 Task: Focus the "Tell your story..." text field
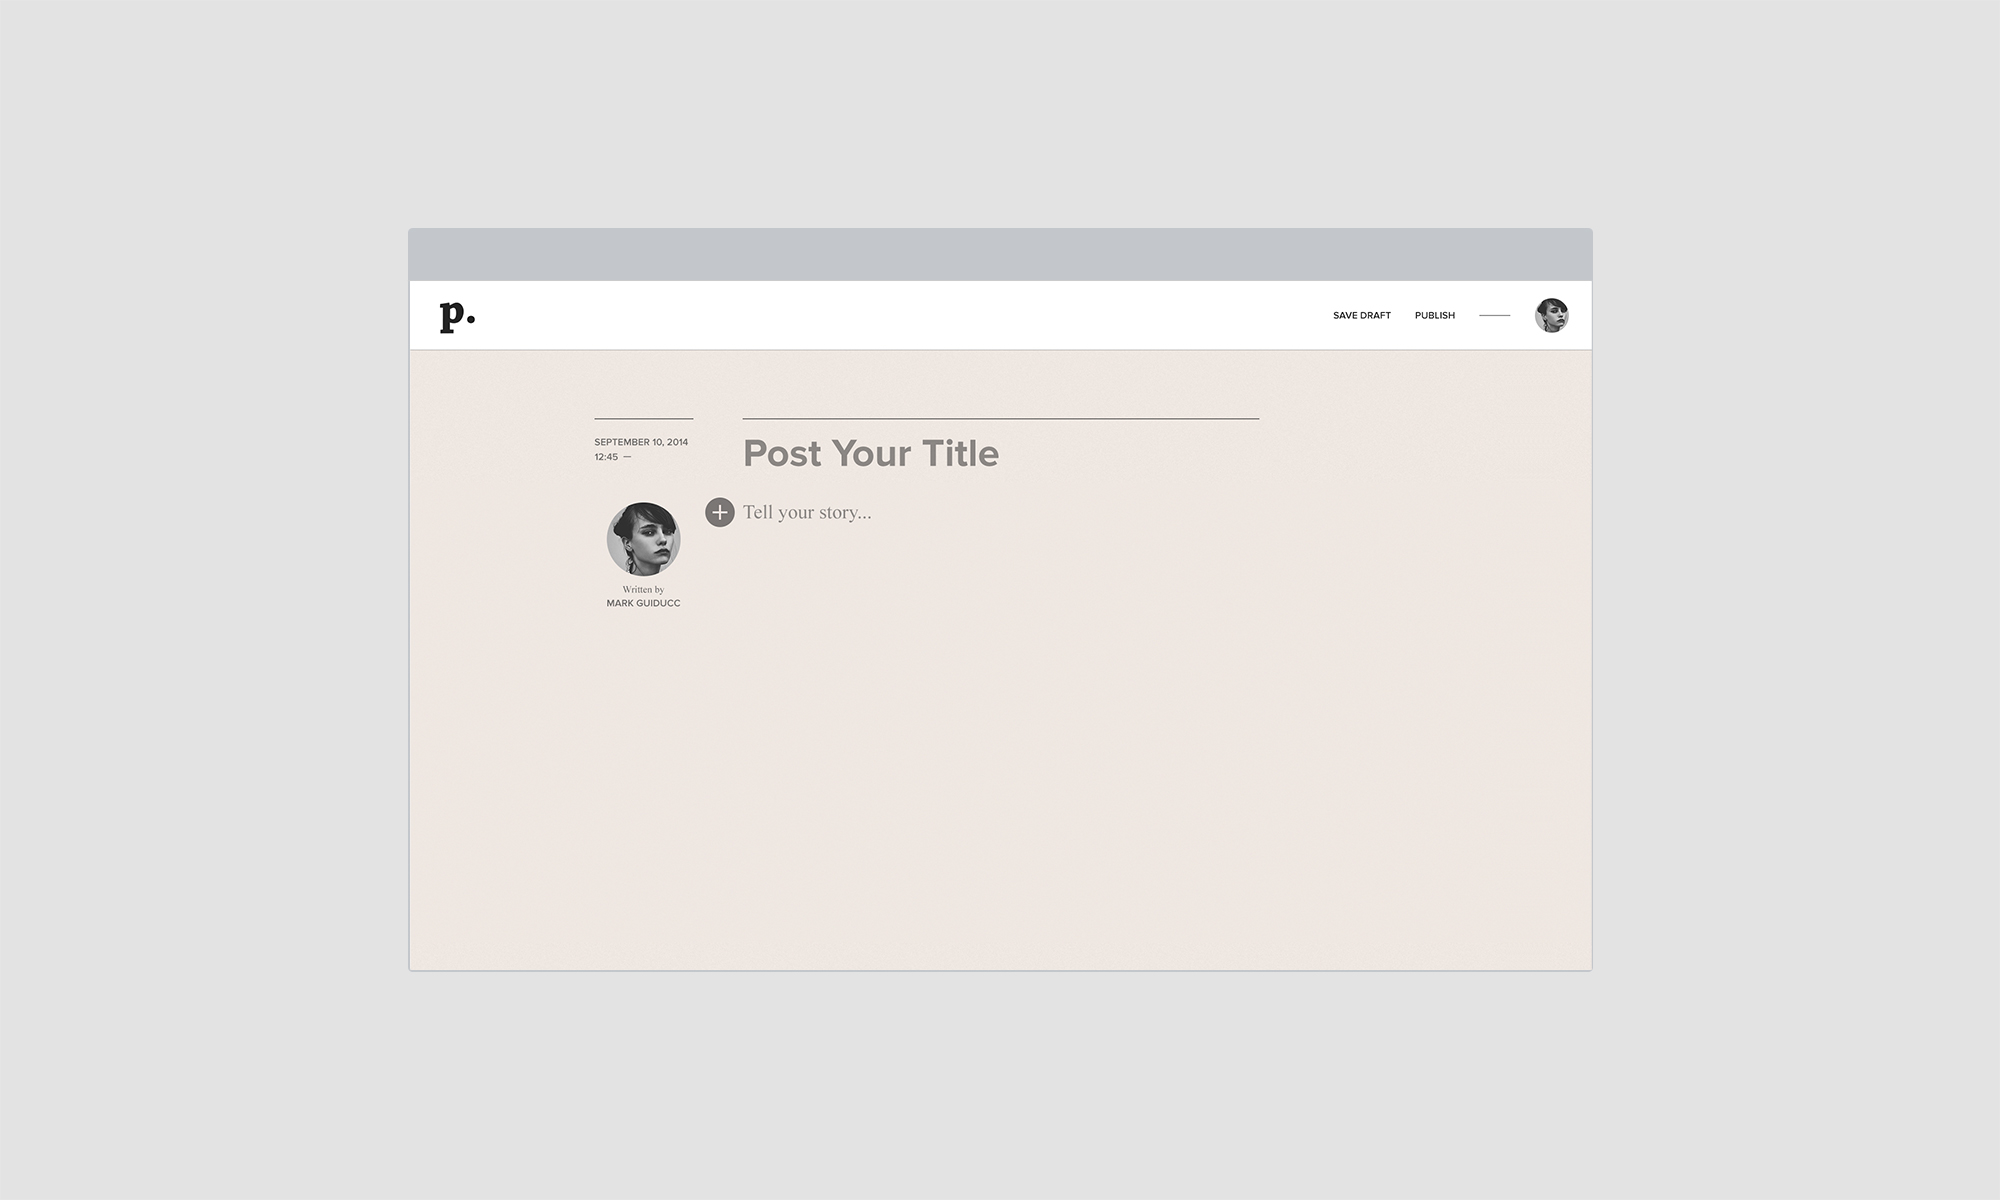click(x=807, y=512)
